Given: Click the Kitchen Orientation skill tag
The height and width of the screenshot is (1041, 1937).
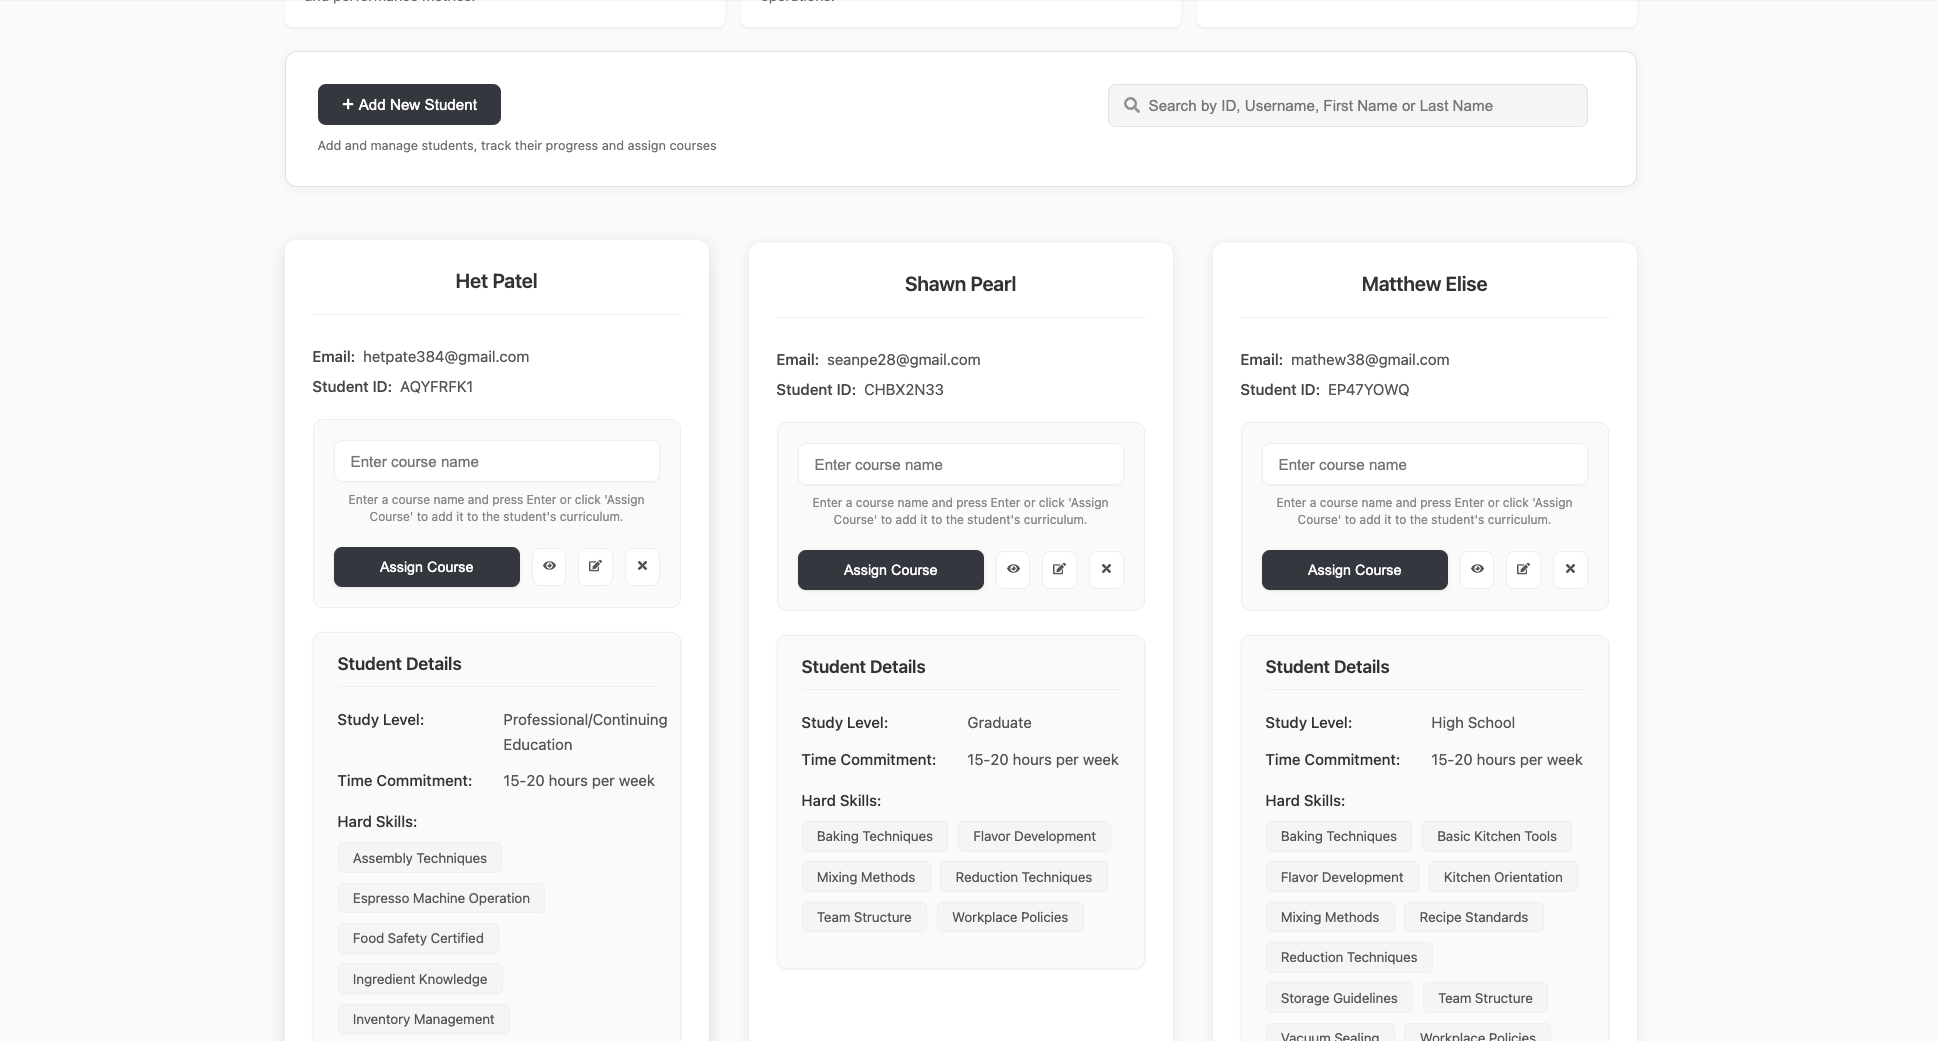Looking at the screenshot, I should pos(1503,877).
